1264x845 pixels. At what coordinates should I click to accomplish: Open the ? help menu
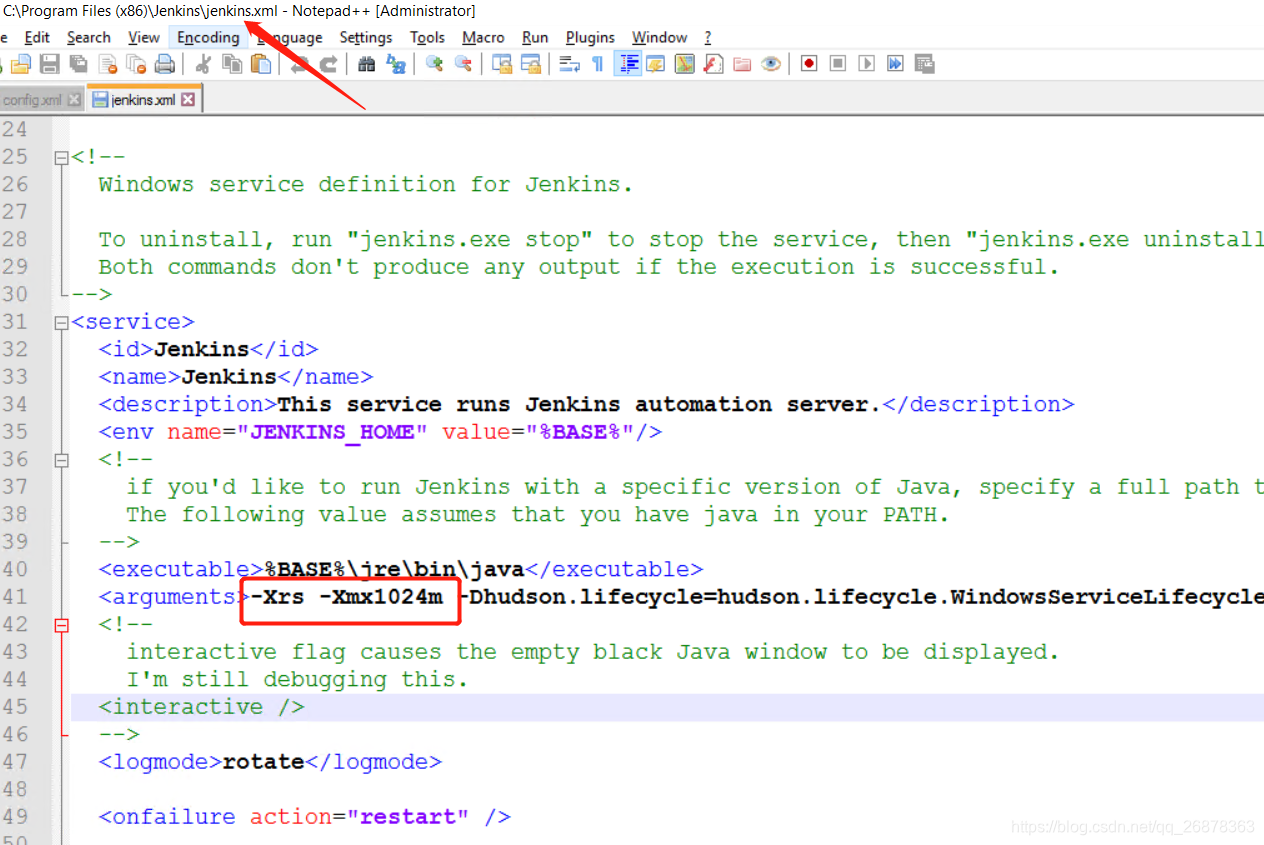708,37
